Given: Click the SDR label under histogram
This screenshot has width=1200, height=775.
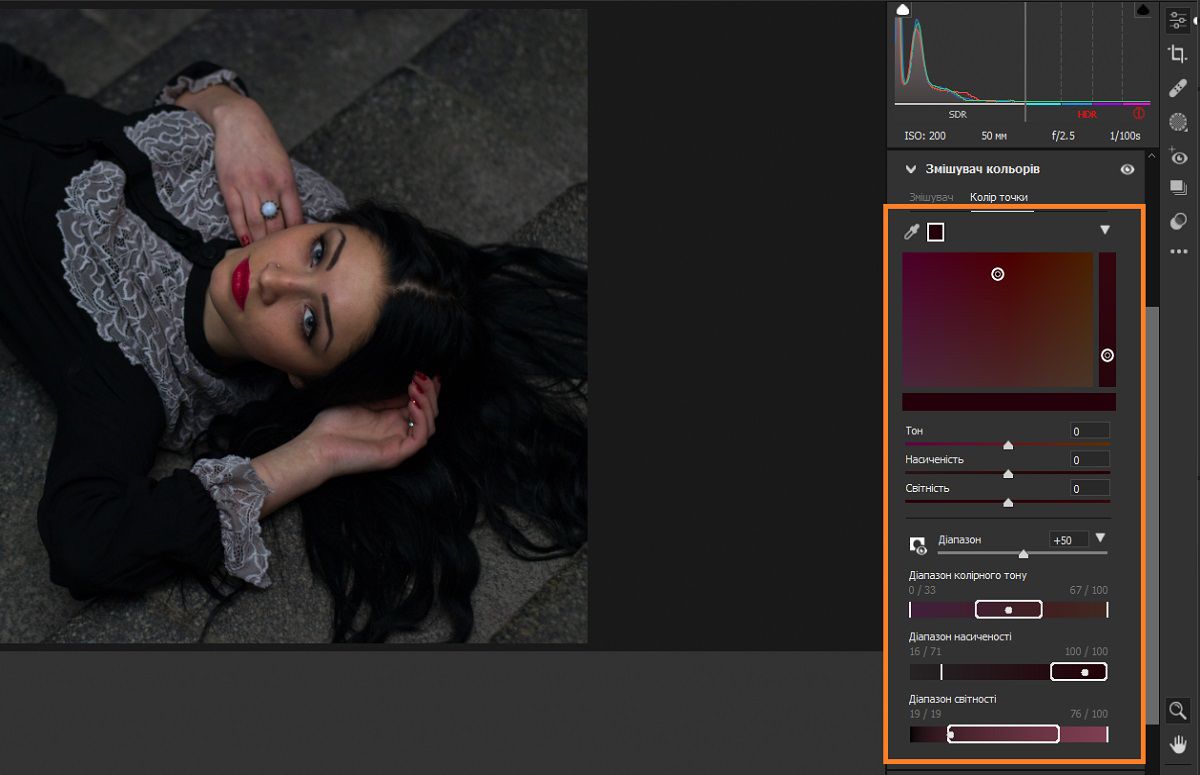Looking at the screenshot, I should tap(958, 114).
